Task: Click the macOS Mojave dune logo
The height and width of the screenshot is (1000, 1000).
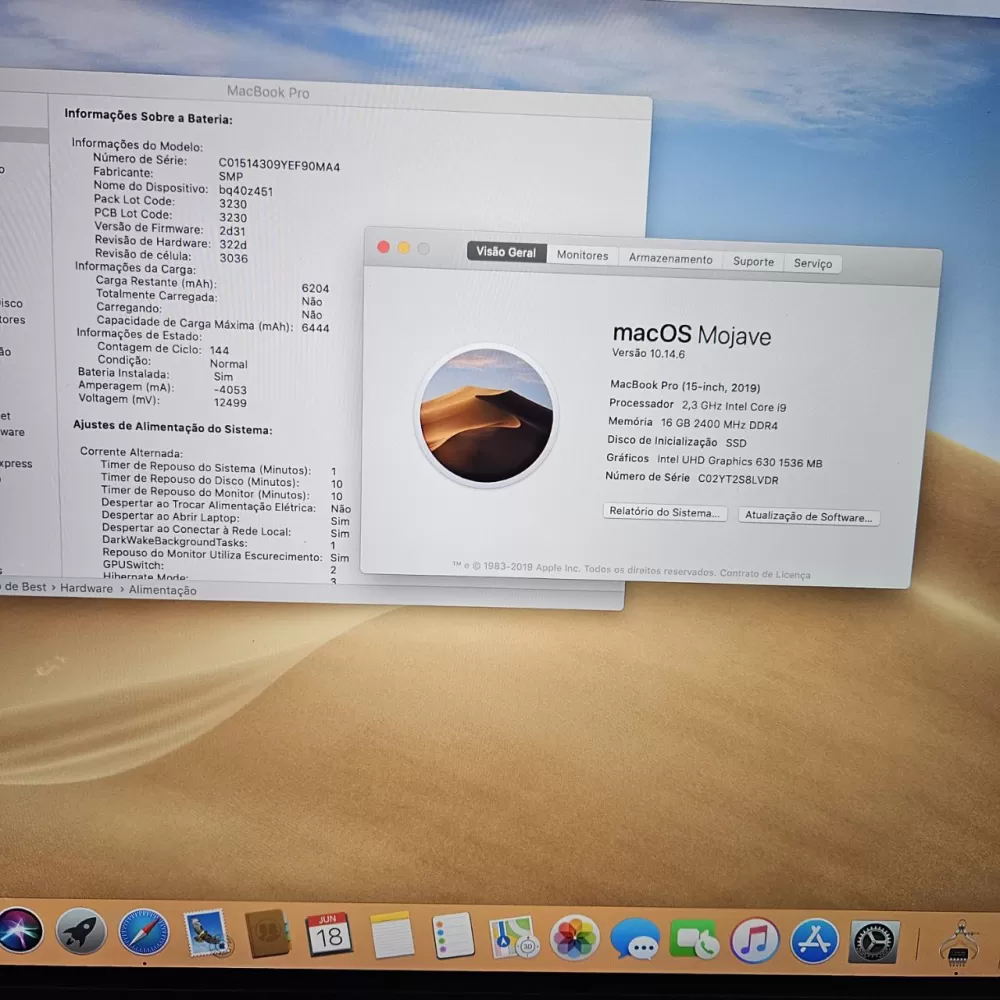Action: tap(487, 415)
